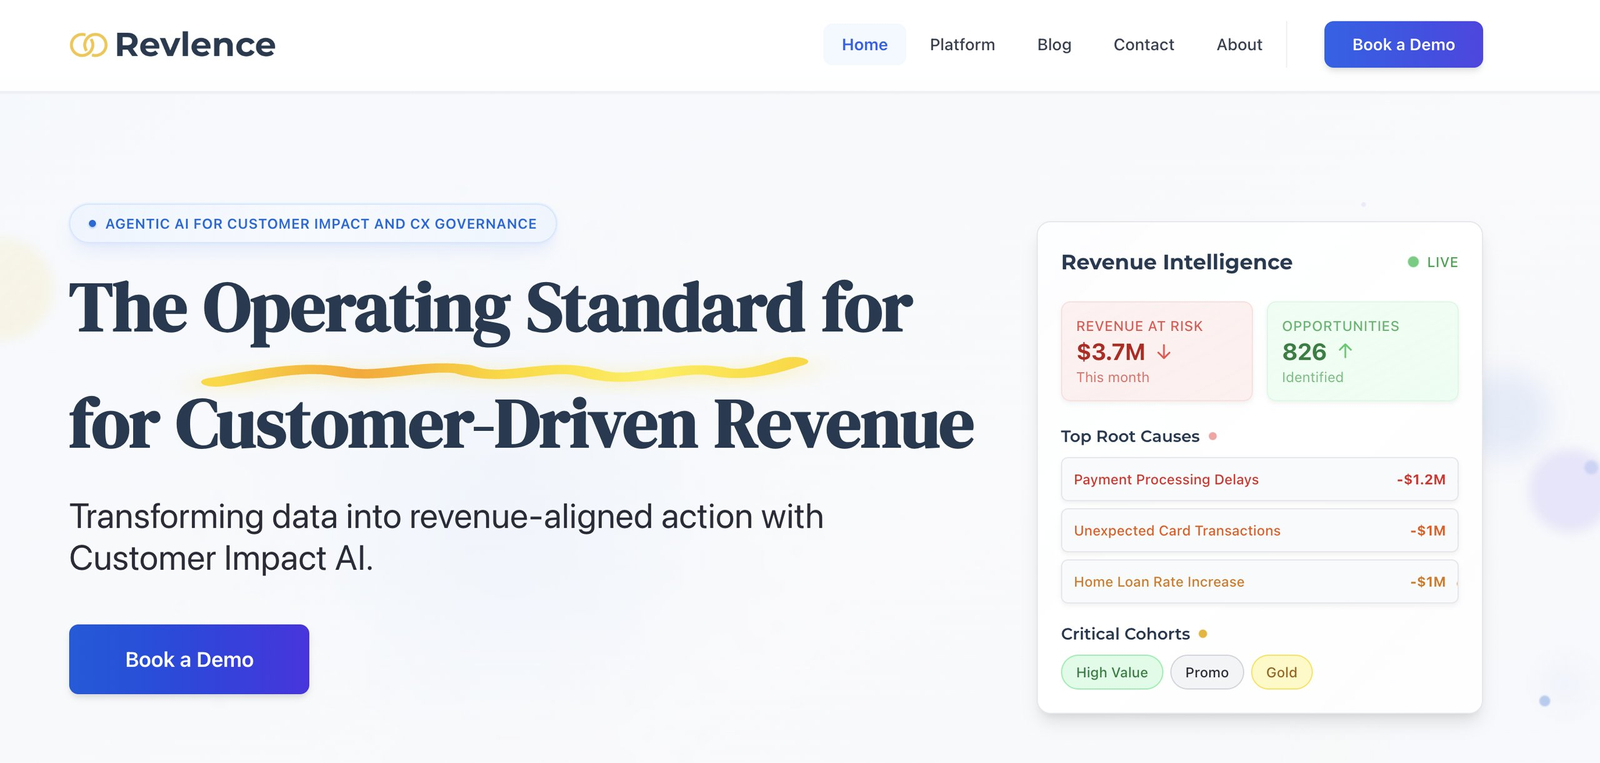Click the large Book a Demo hero button
The width and height of the screenshot is (1600, 763).
[x=189, y=659]
